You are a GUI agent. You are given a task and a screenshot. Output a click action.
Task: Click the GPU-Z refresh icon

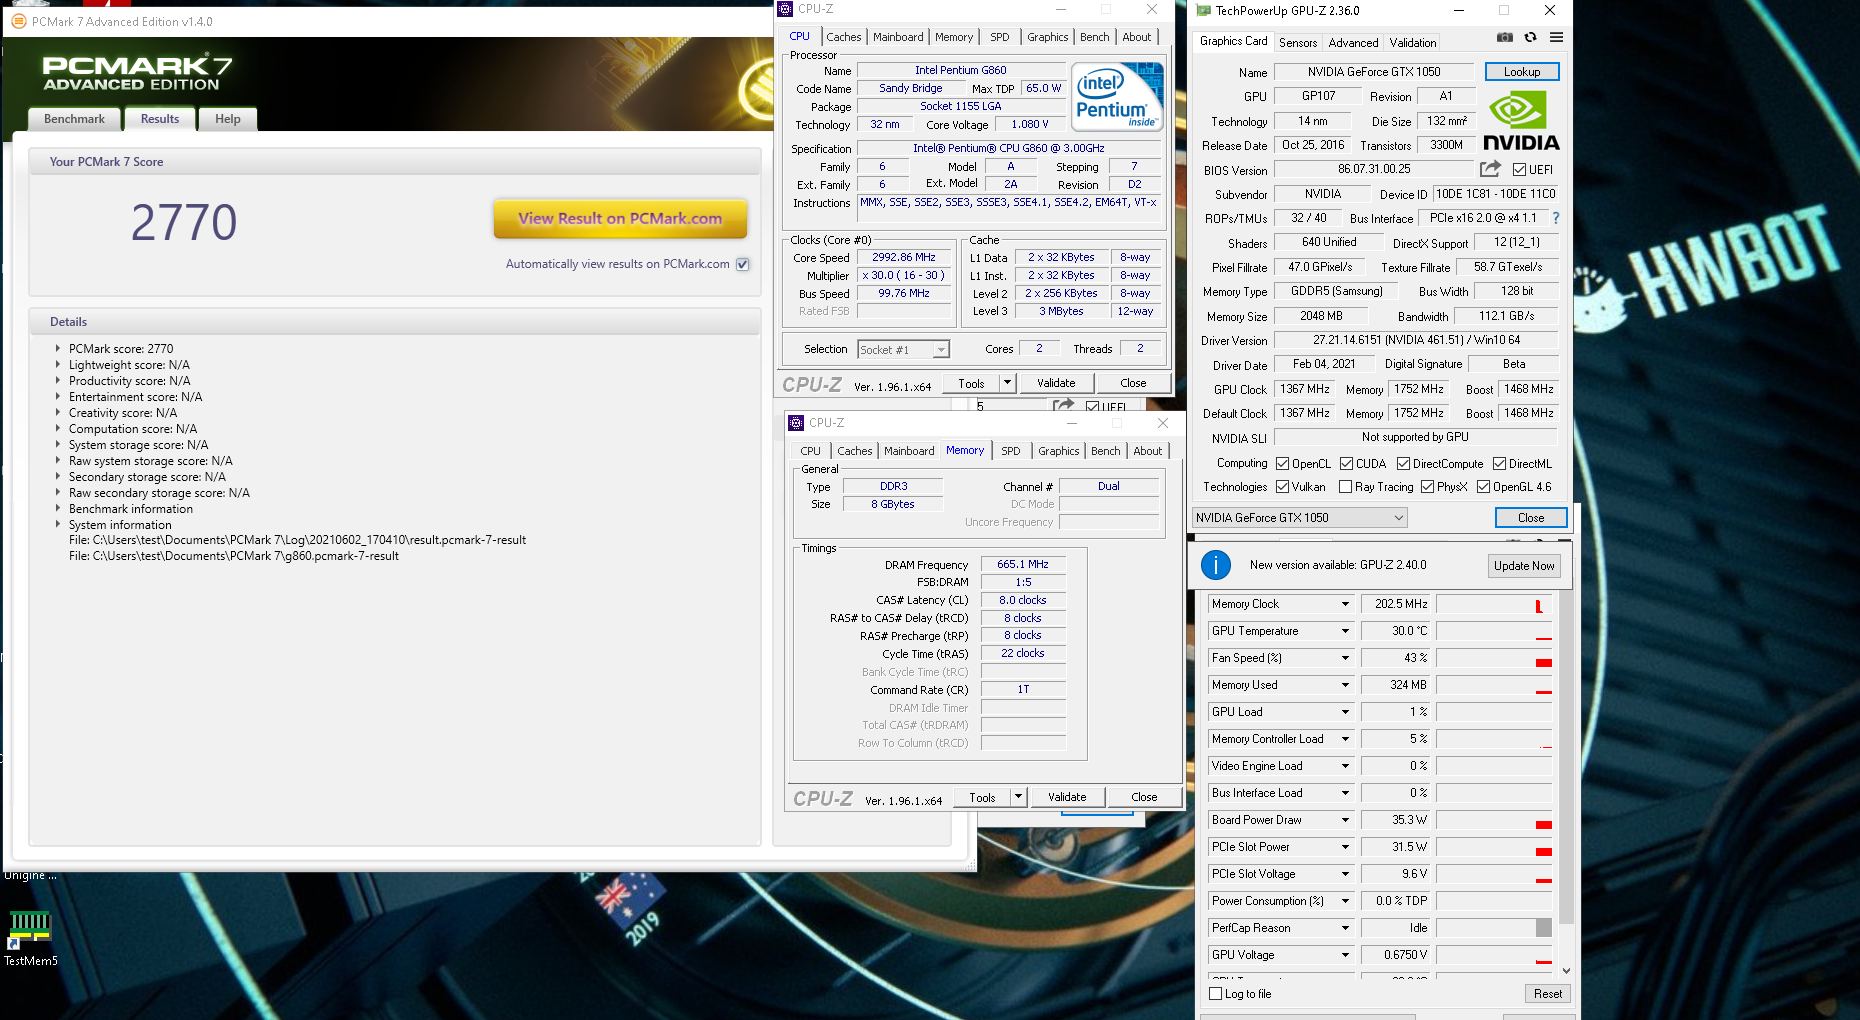click(x=1530, y=38)
